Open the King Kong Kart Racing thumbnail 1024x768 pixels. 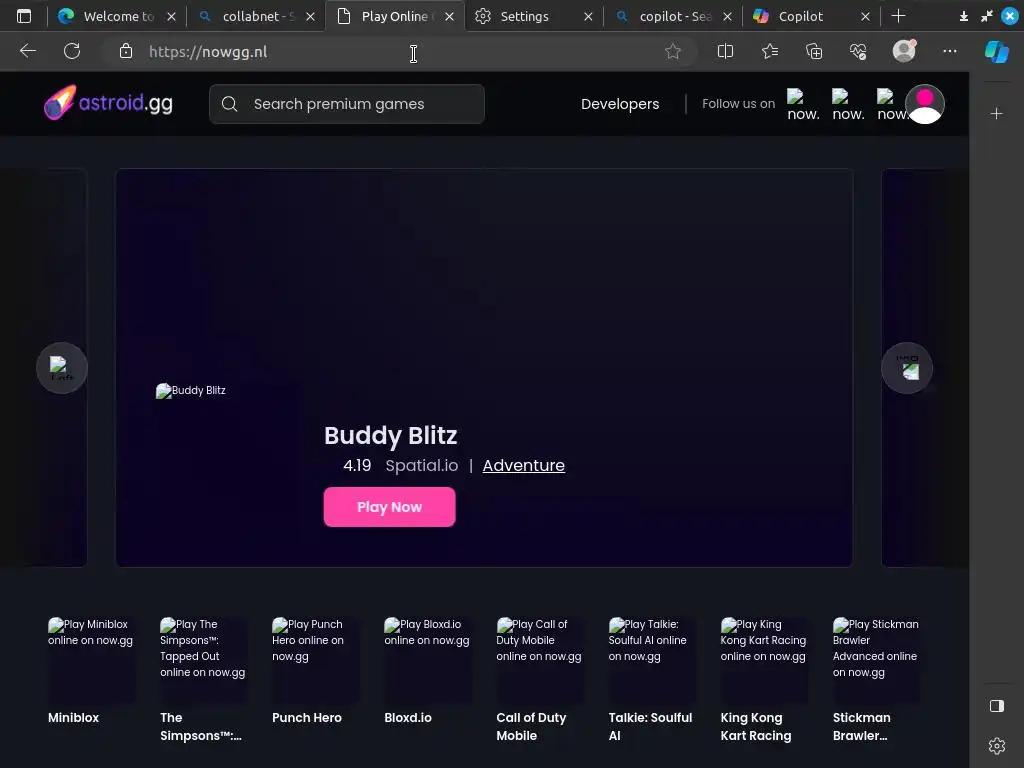tap(765, 659)
